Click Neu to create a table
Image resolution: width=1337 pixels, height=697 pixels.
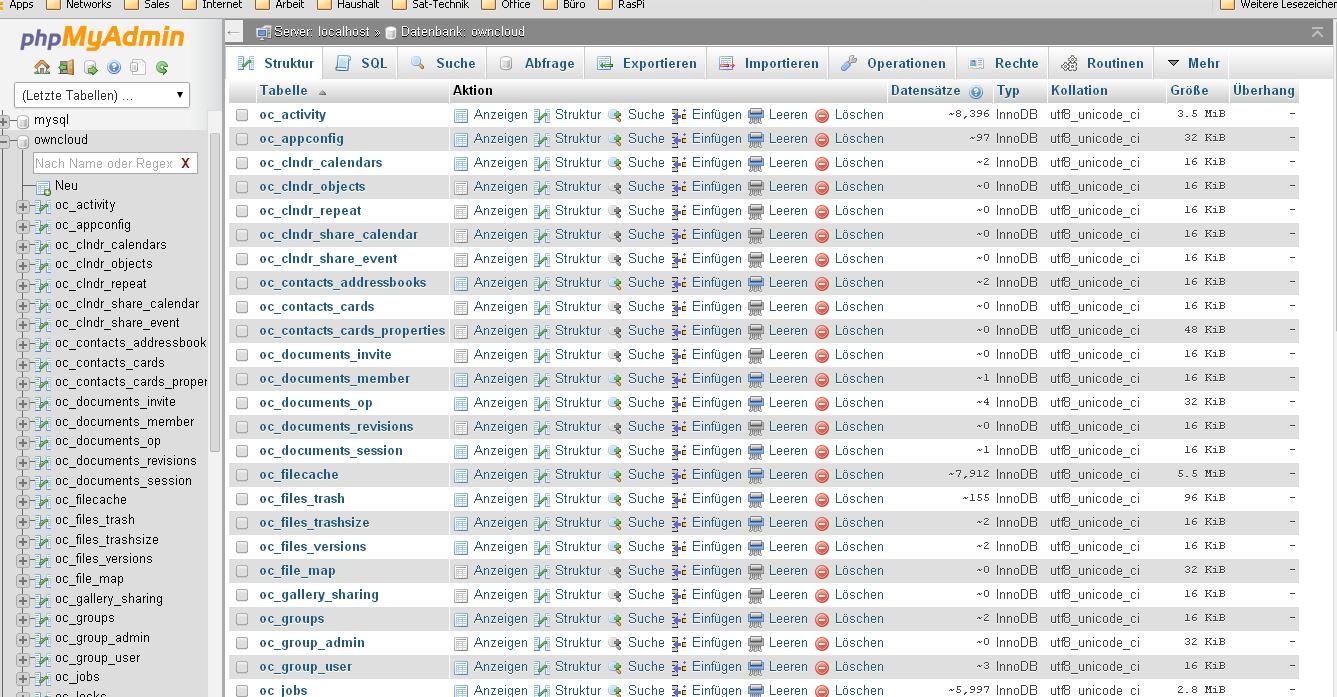pos(66,186)
